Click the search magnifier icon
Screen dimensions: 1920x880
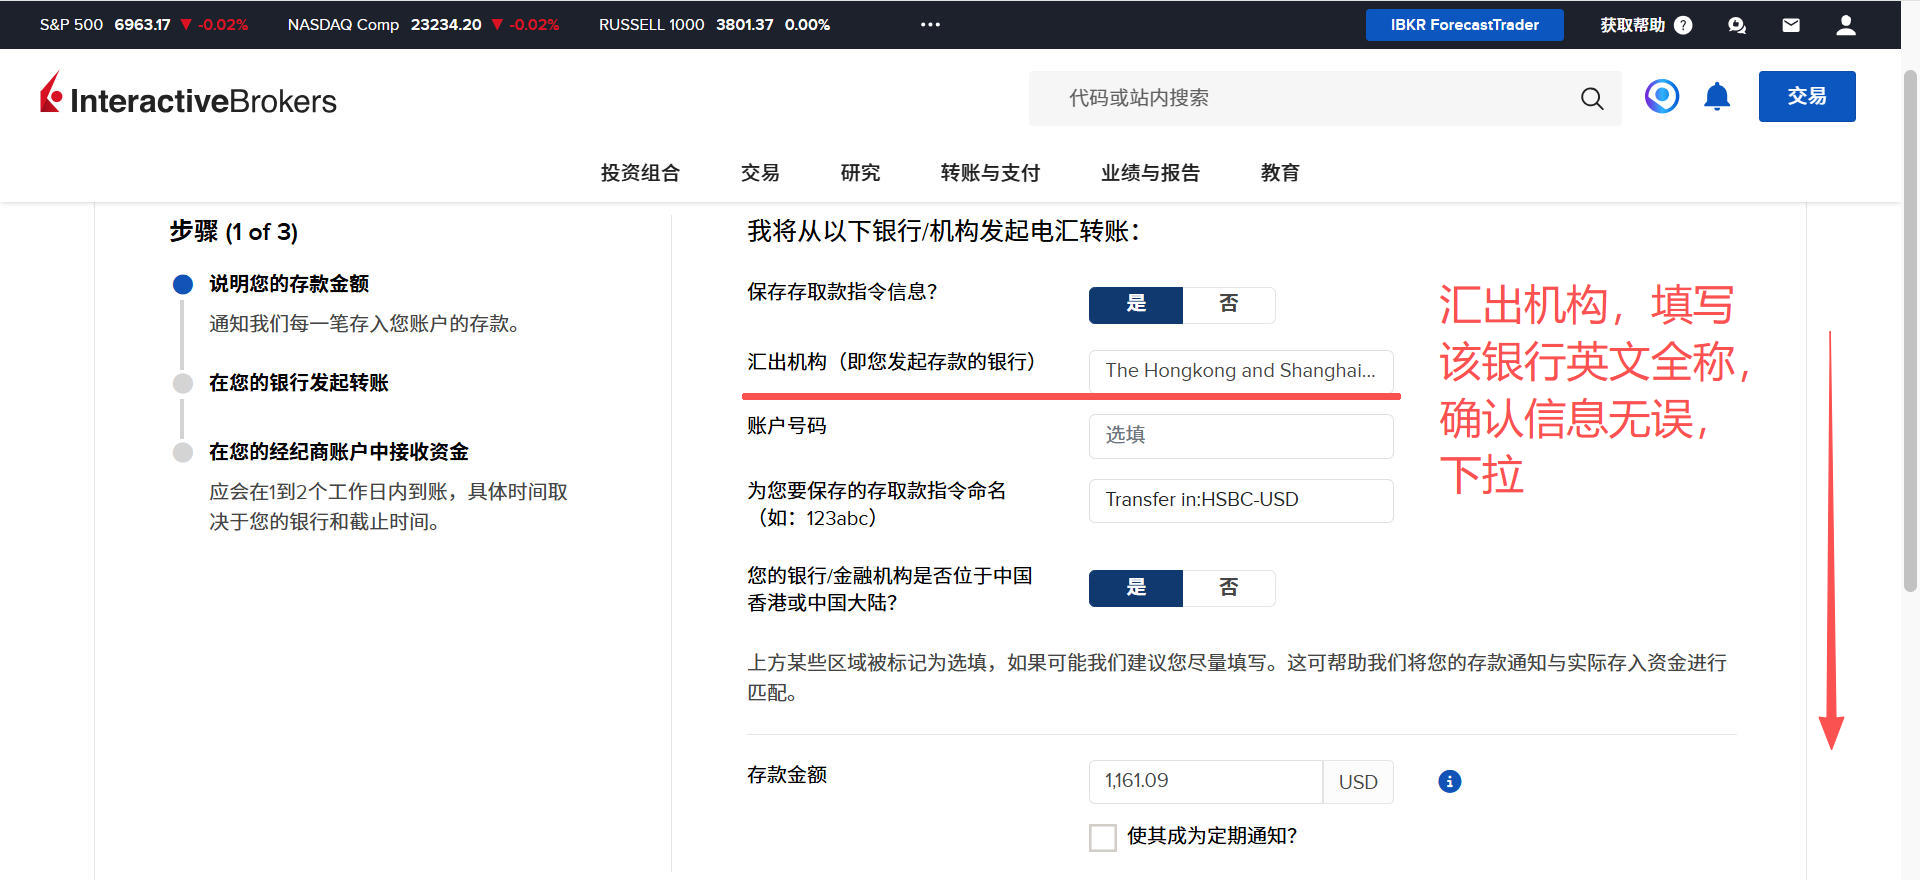pos(1591,98)
